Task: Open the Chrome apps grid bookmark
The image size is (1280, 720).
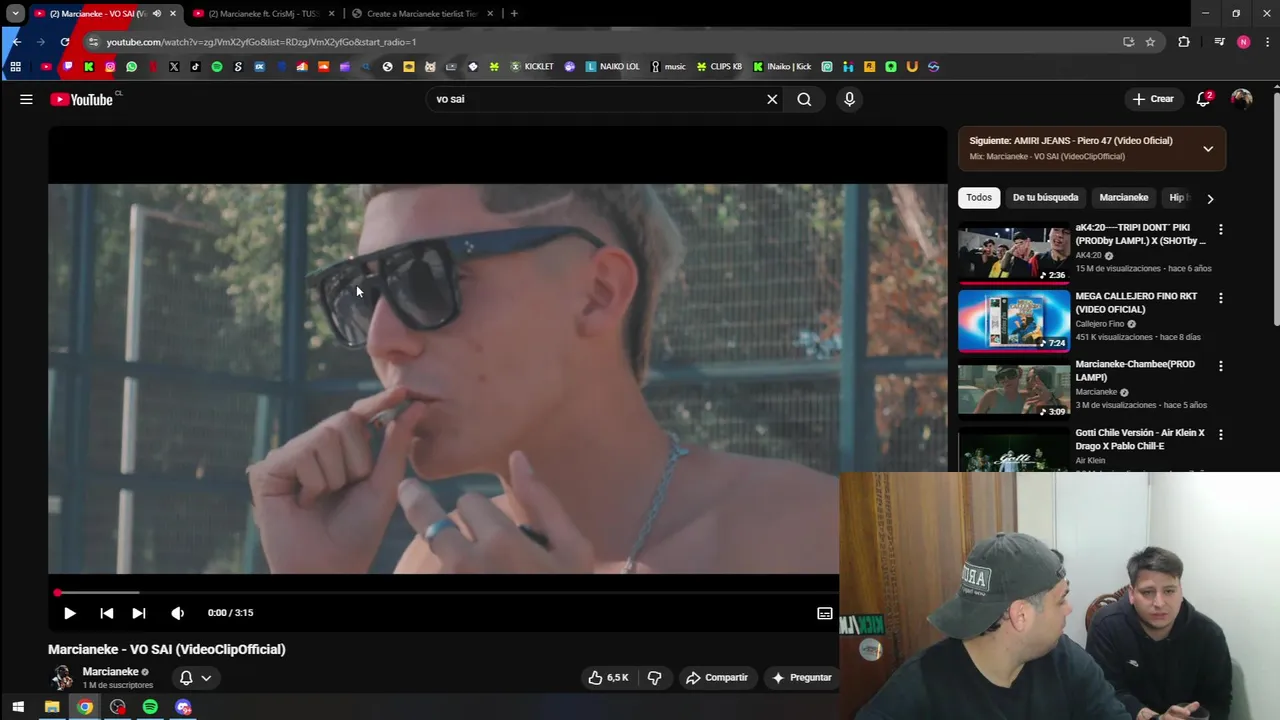Action: coord(15,67)
